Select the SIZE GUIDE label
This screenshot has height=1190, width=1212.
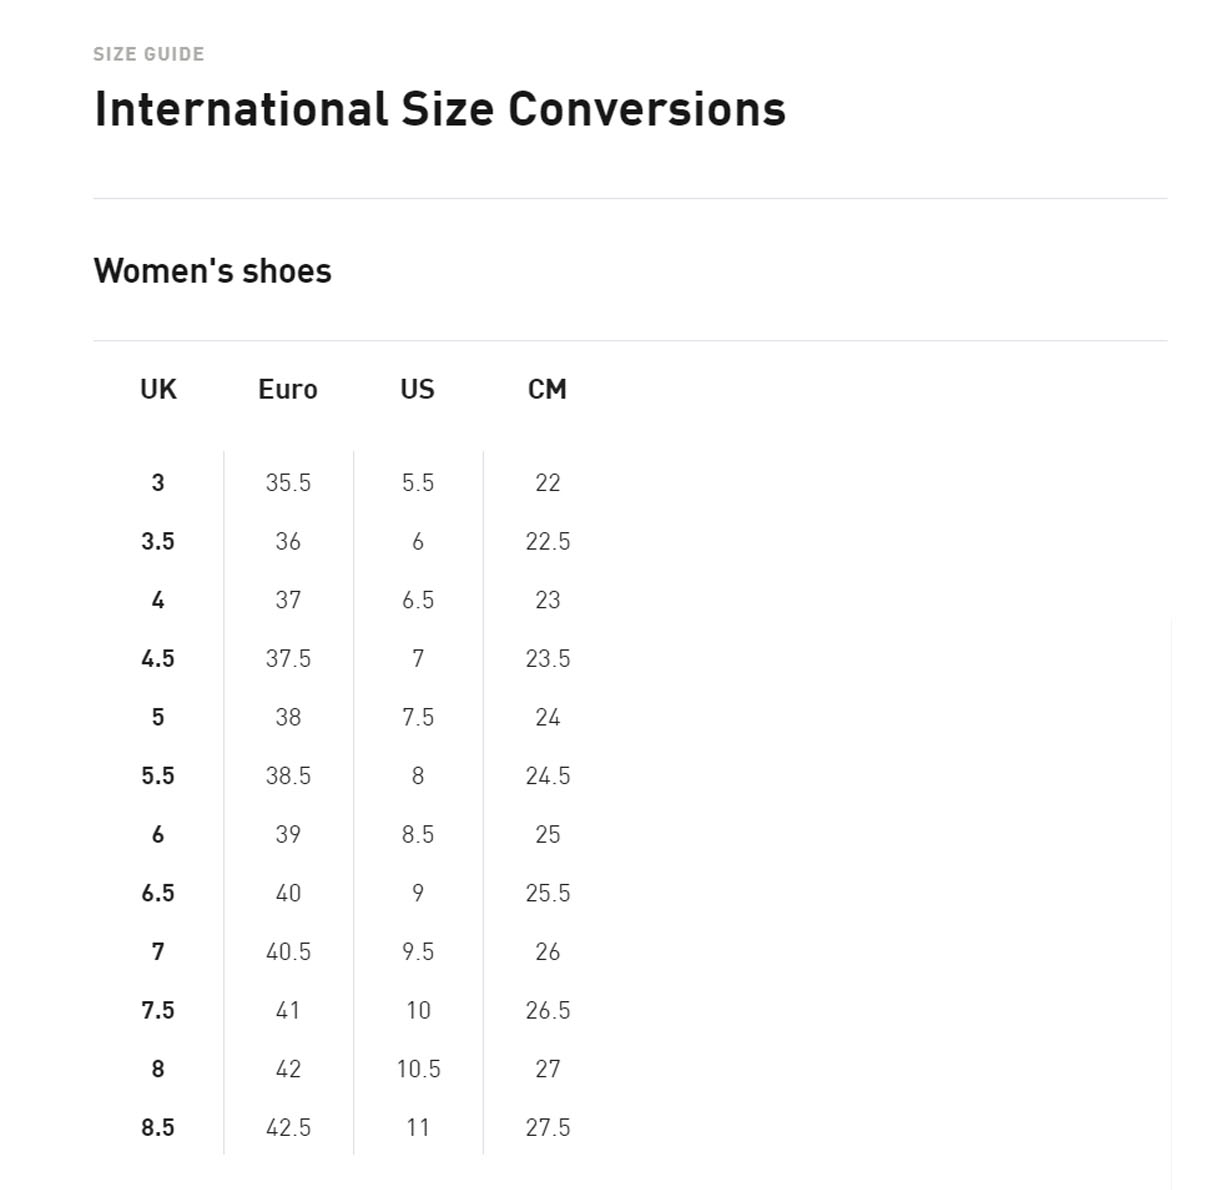(149, 54)
